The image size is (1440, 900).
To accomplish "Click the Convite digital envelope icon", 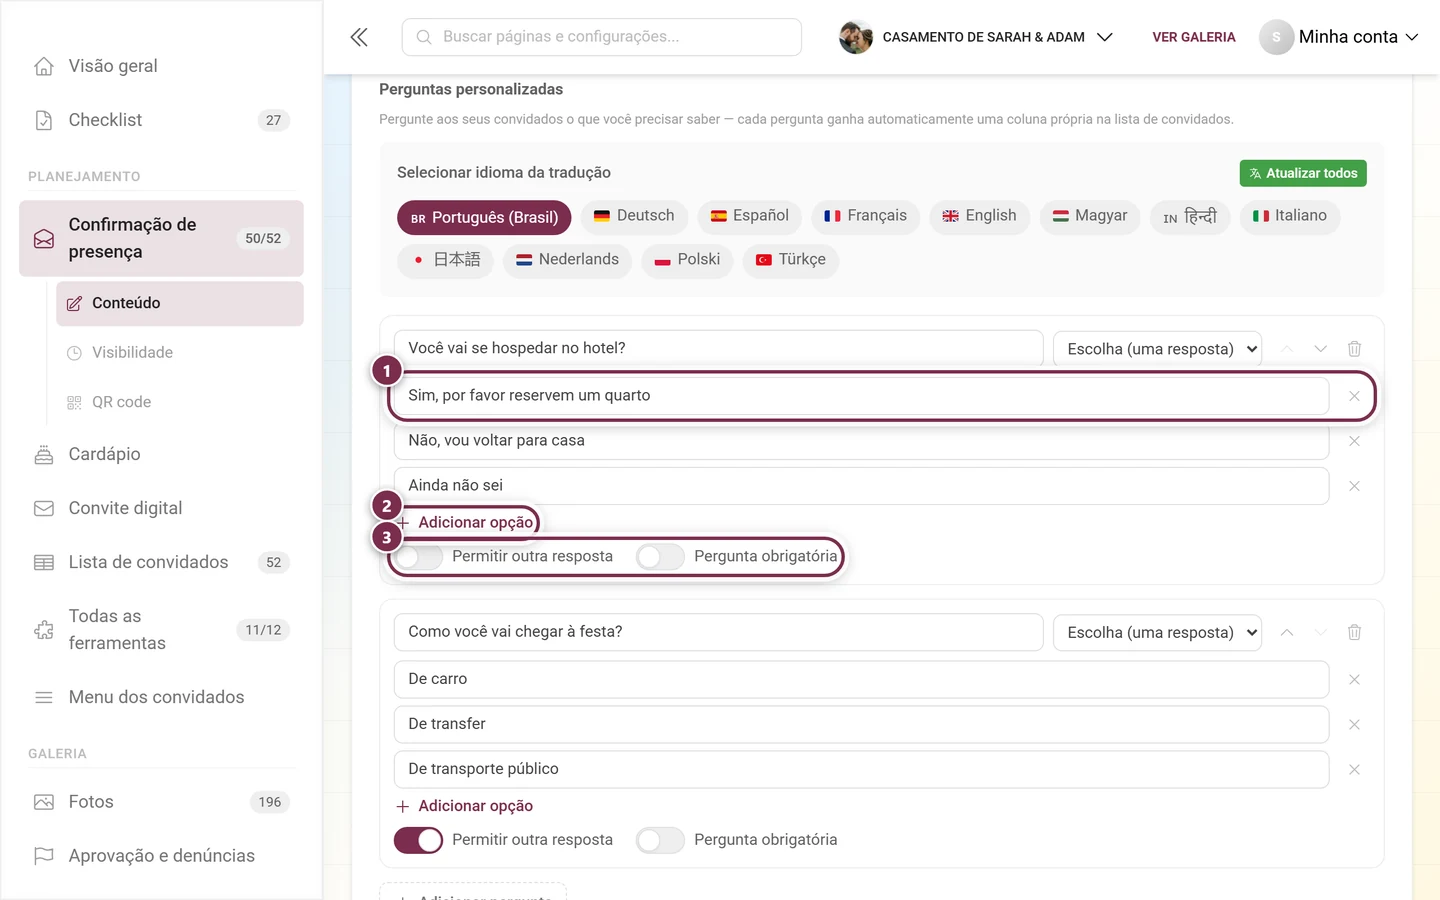I will (x=44, y=508).
